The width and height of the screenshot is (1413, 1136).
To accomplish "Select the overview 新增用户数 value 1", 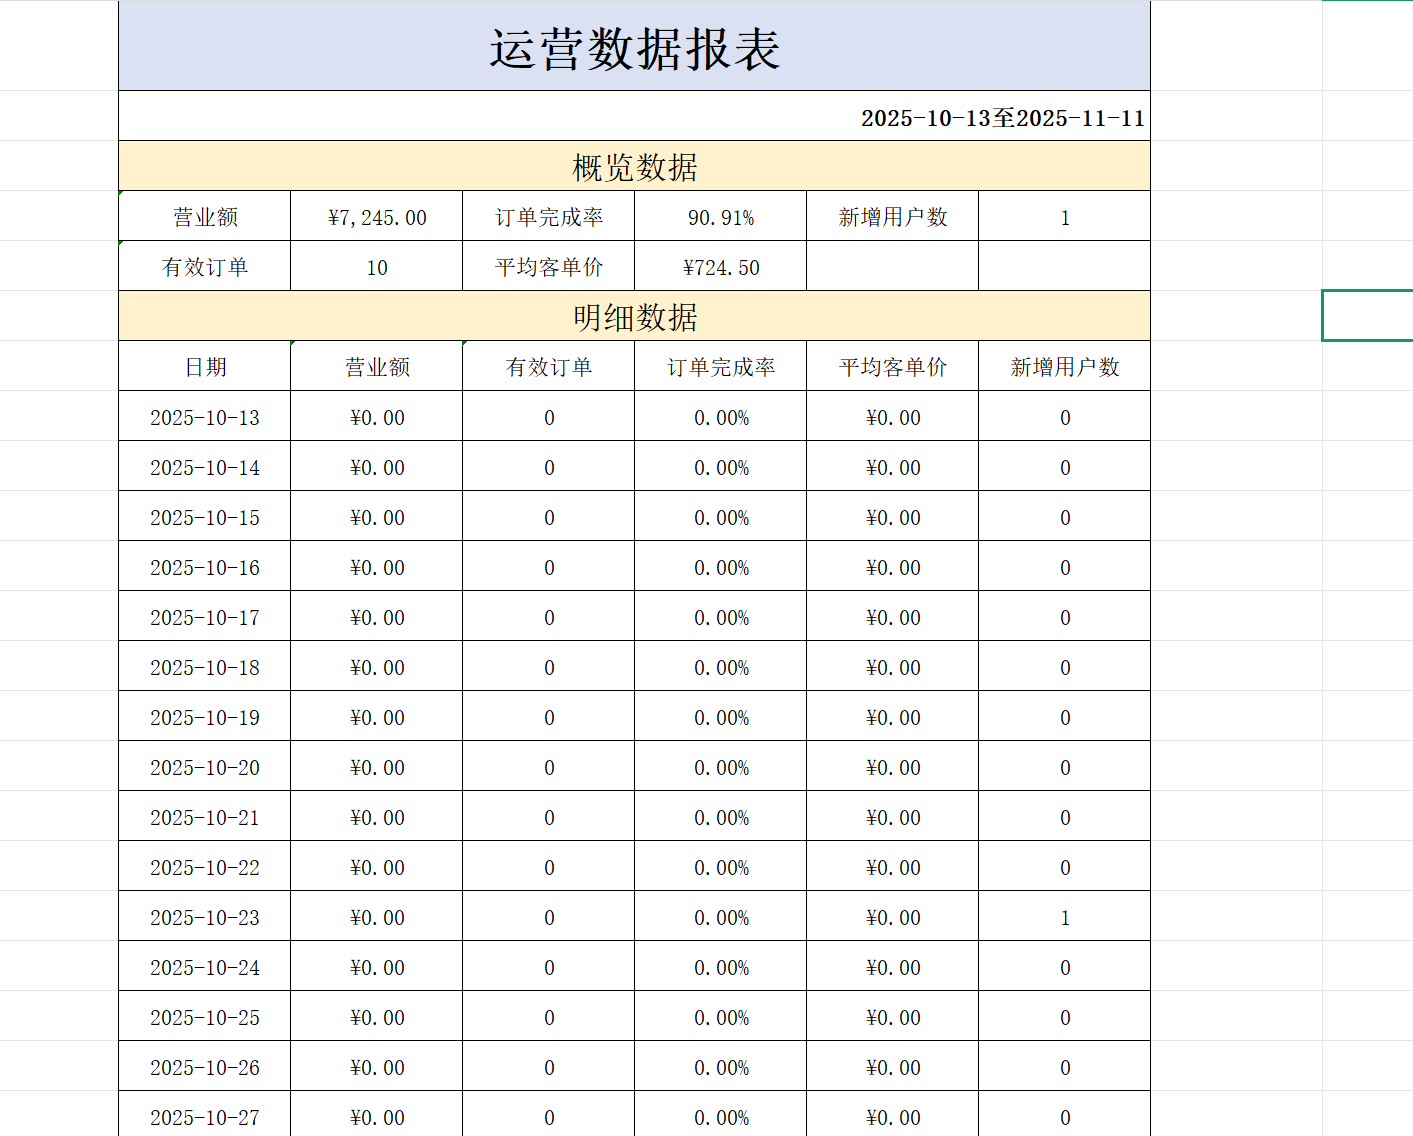I will [x=1065, y=216].
